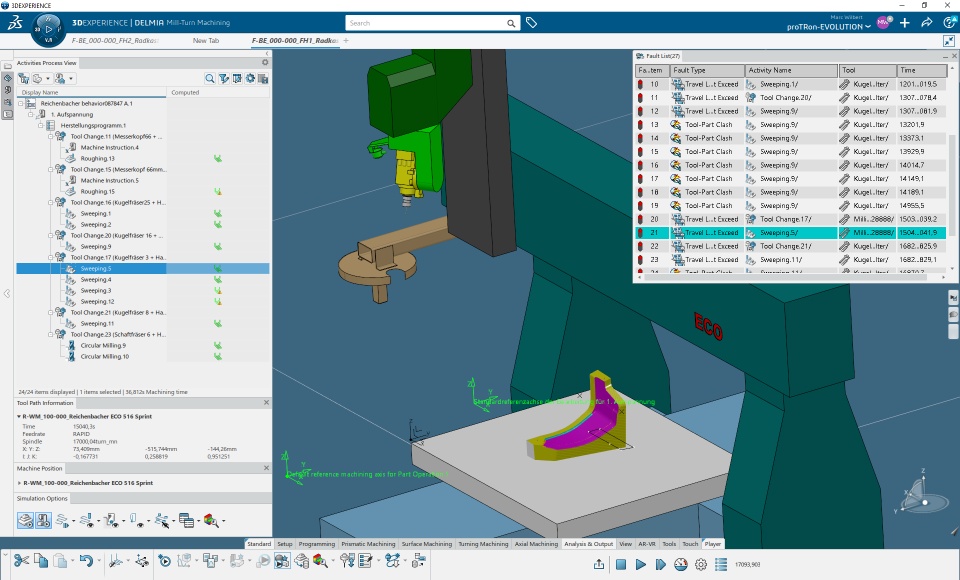
Task: Open the New Tab document tab
Action: click(x=206, y=40)
